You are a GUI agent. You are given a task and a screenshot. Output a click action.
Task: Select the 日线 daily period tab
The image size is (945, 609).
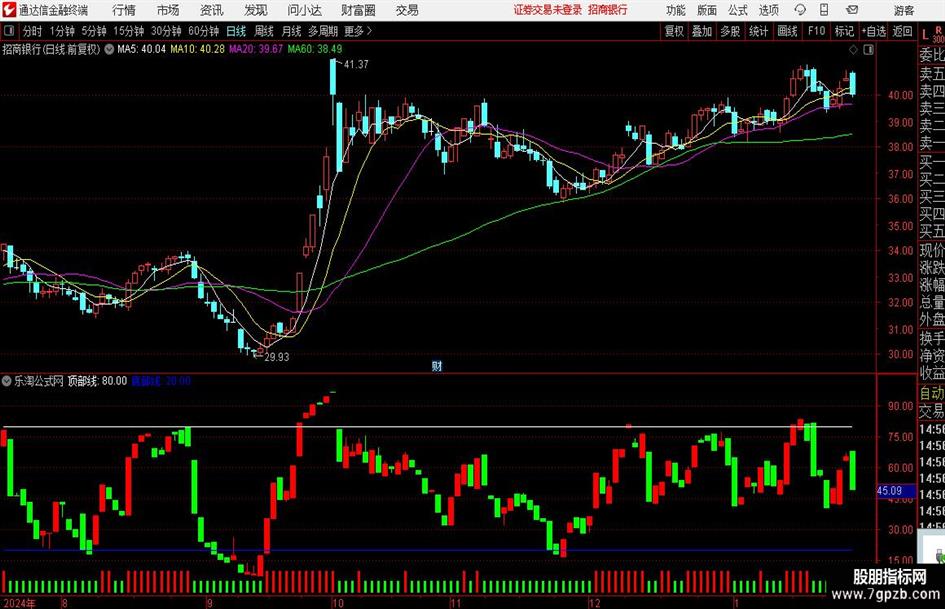coord(236,31)
